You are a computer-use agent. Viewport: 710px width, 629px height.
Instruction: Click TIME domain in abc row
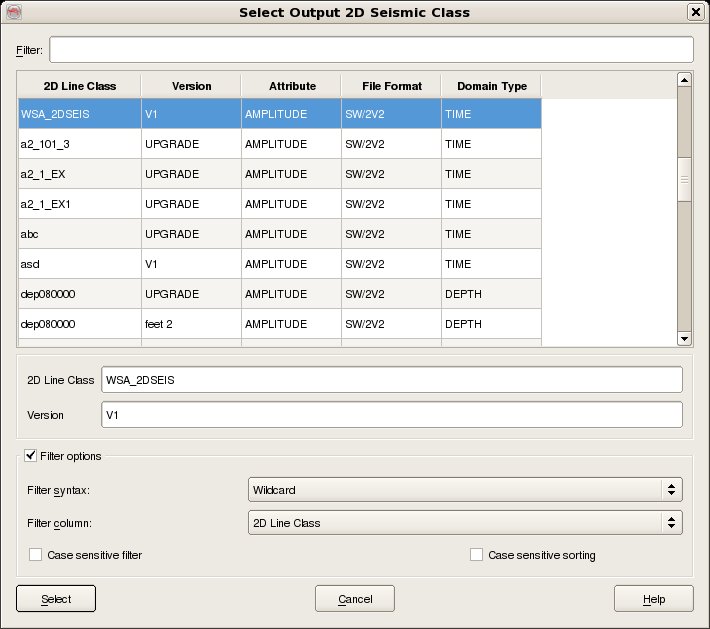(492, 234)
